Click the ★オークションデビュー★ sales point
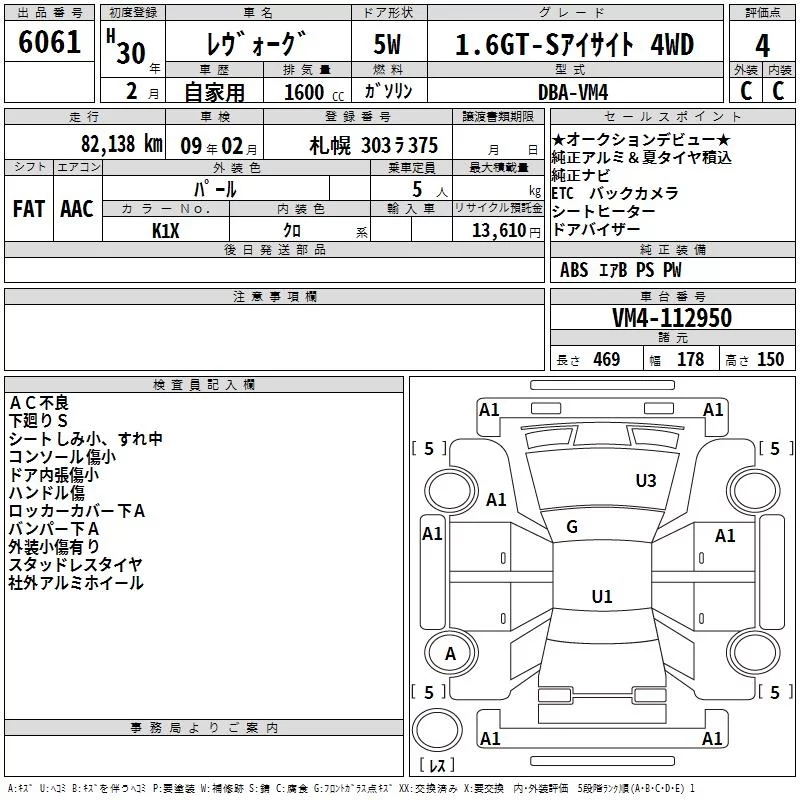The width and height of the screenshot is (800, 800). [641, 139]
